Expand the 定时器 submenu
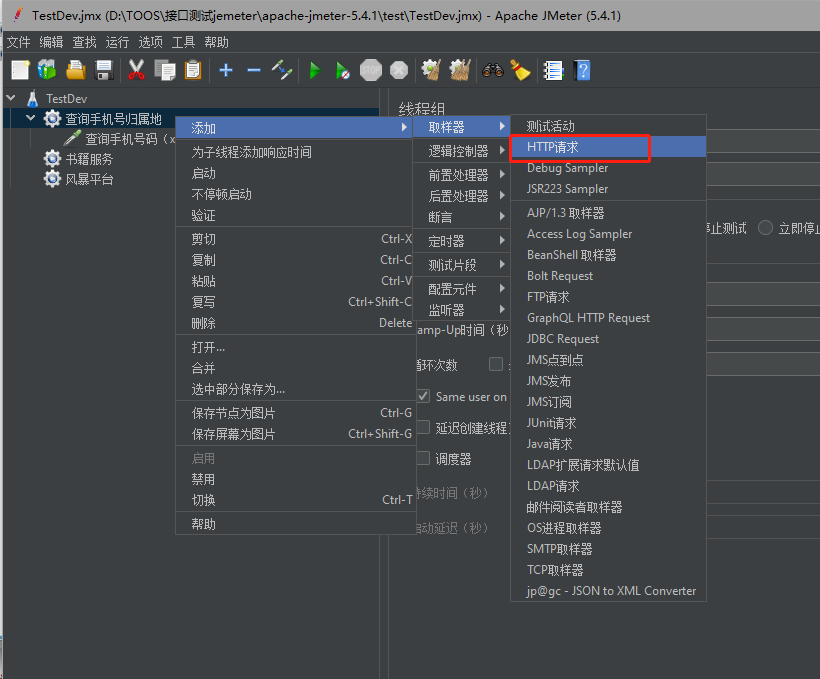Screen dimensions: 820x679 461,241
